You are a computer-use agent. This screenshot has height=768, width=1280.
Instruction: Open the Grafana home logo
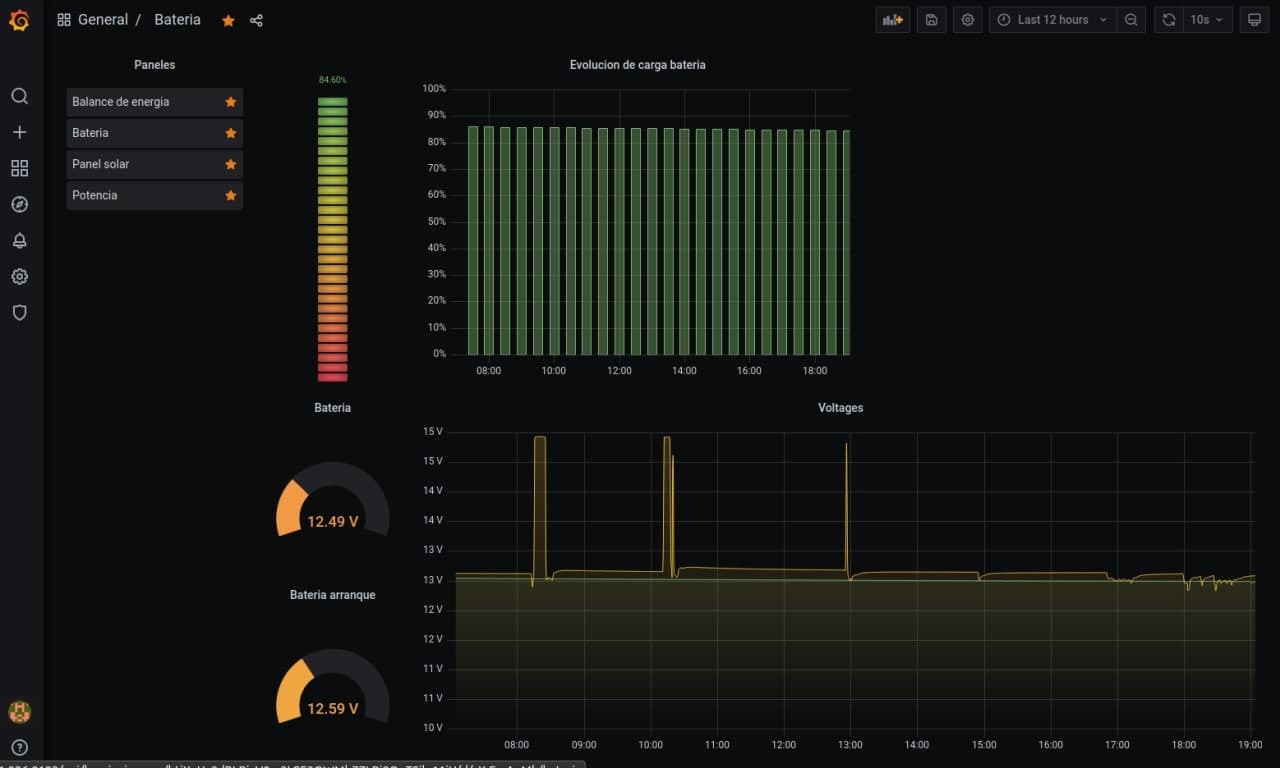[19, 20]
